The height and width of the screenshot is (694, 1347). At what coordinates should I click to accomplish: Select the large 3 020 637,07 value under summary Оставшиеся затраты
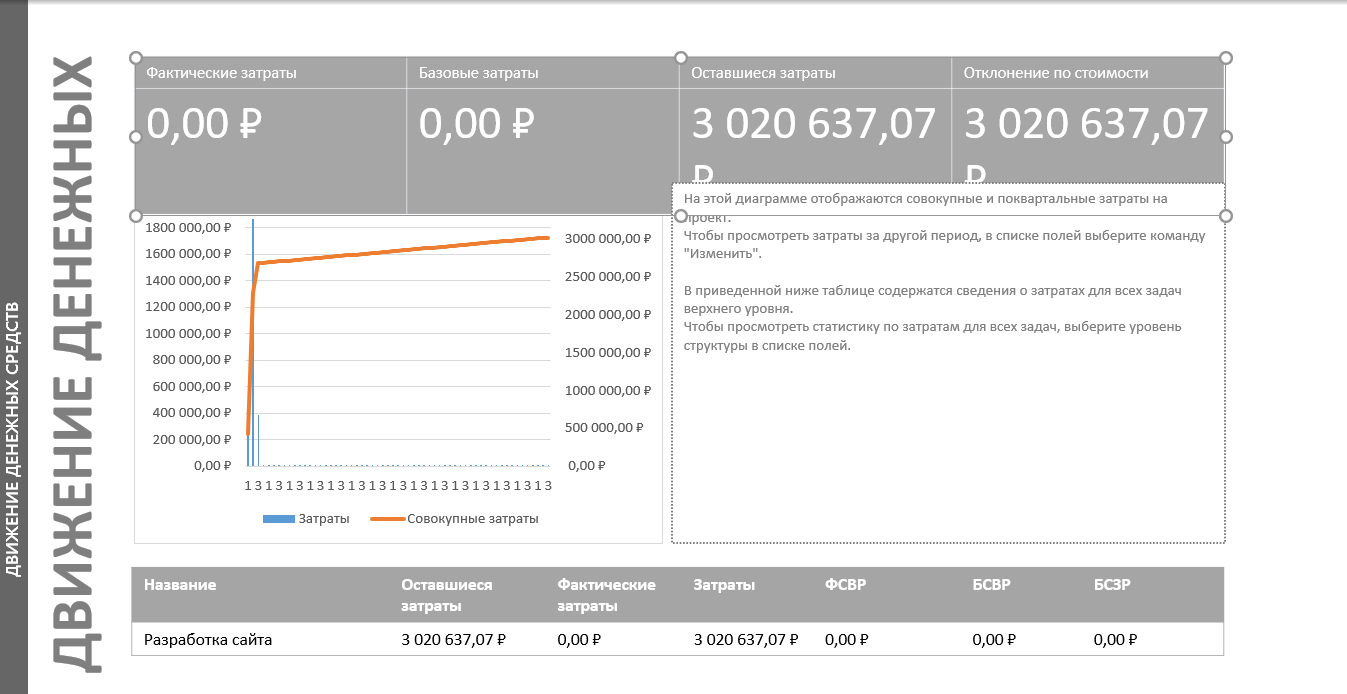[x=814, y=124]
